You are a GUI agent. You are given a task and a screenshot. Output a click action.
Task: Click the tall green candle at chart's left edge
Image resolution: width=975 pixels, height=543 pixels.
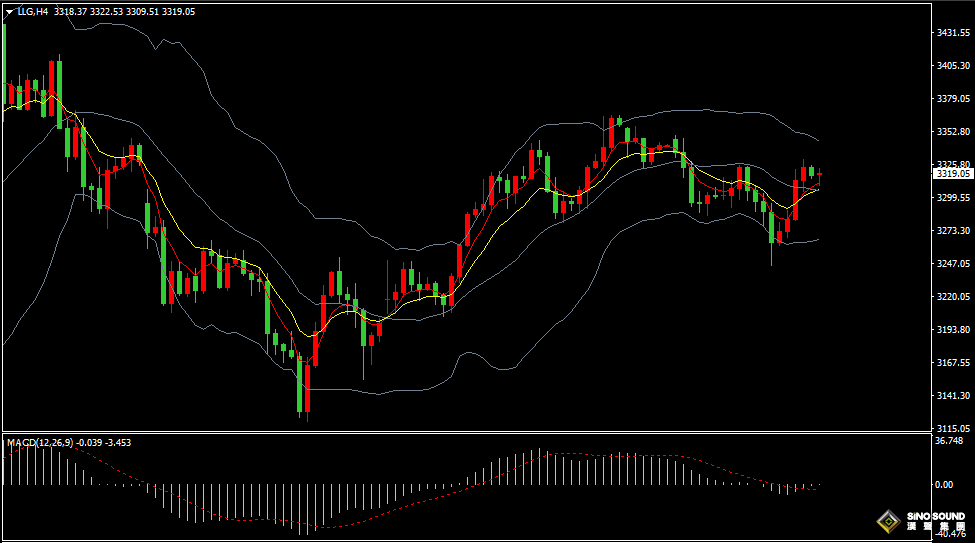(x=5, y=60)
